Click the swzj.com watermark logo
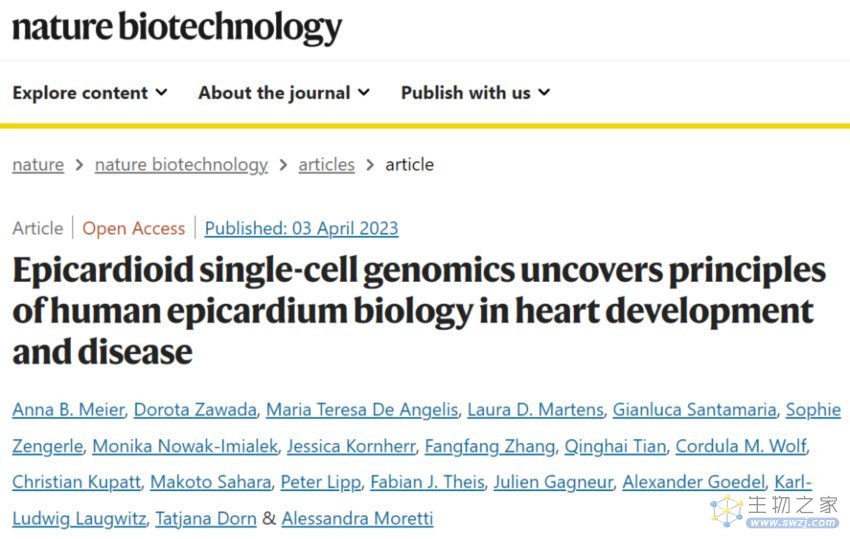 pos(775,511)
